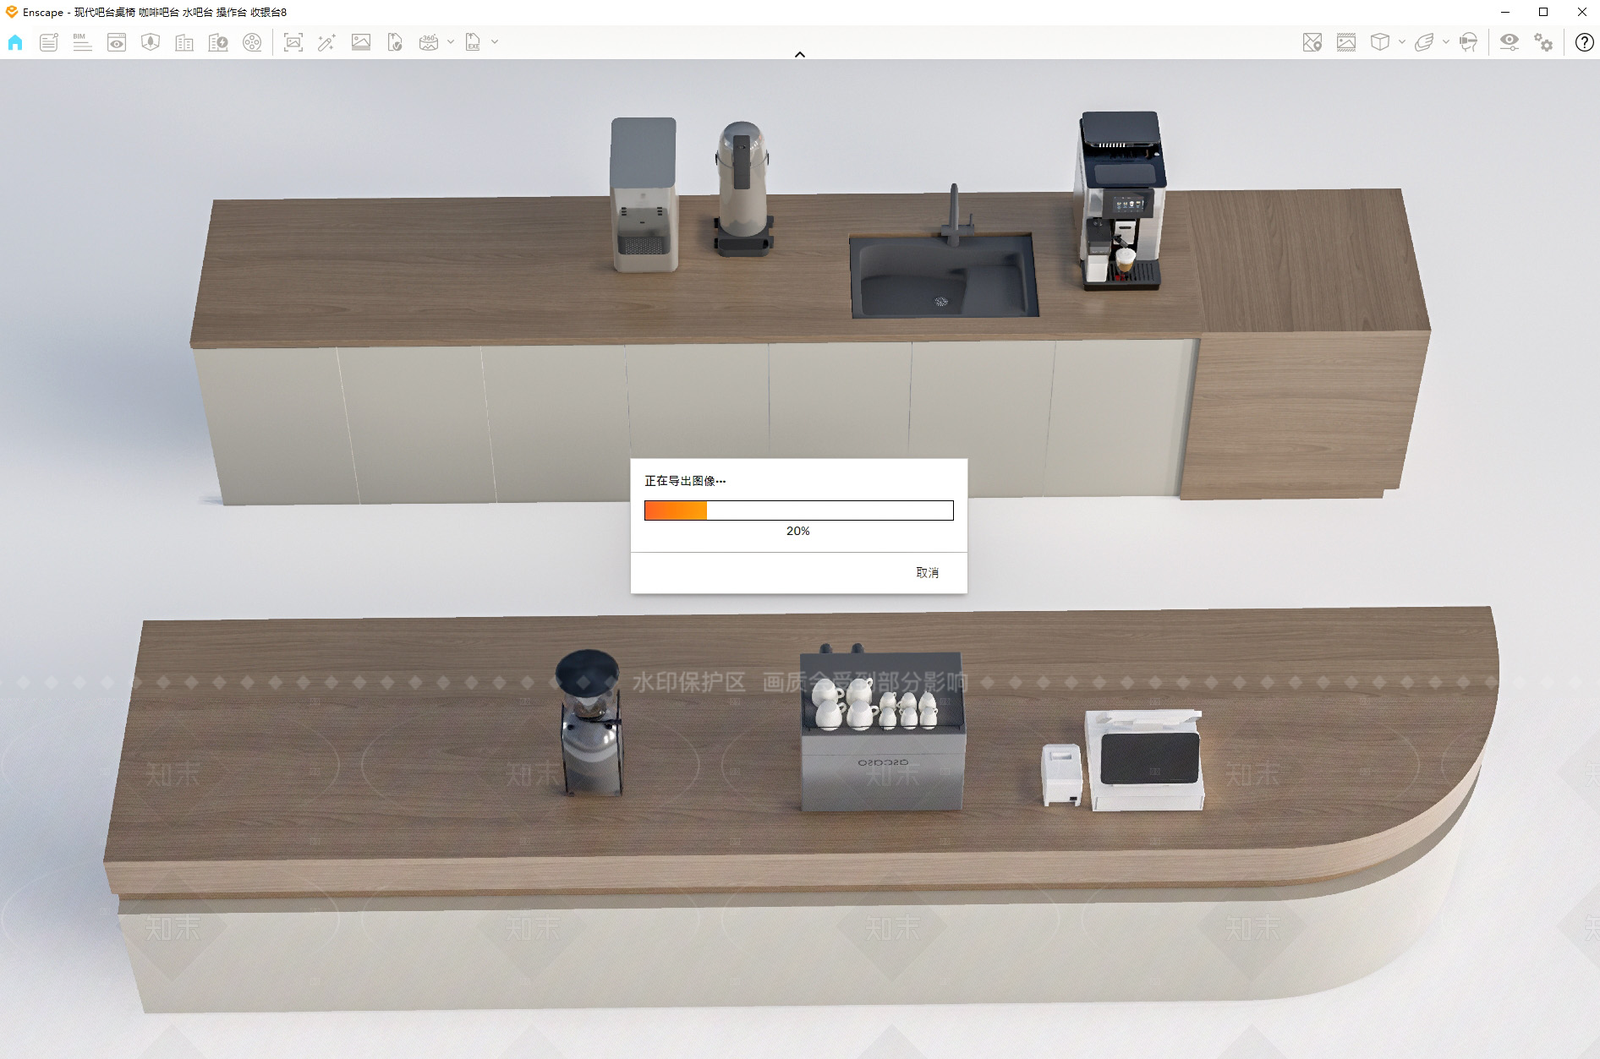This screenshot has height=1059, width=1600.
Task: Go to the Enscape home icon
Action: tap(15, 42)
